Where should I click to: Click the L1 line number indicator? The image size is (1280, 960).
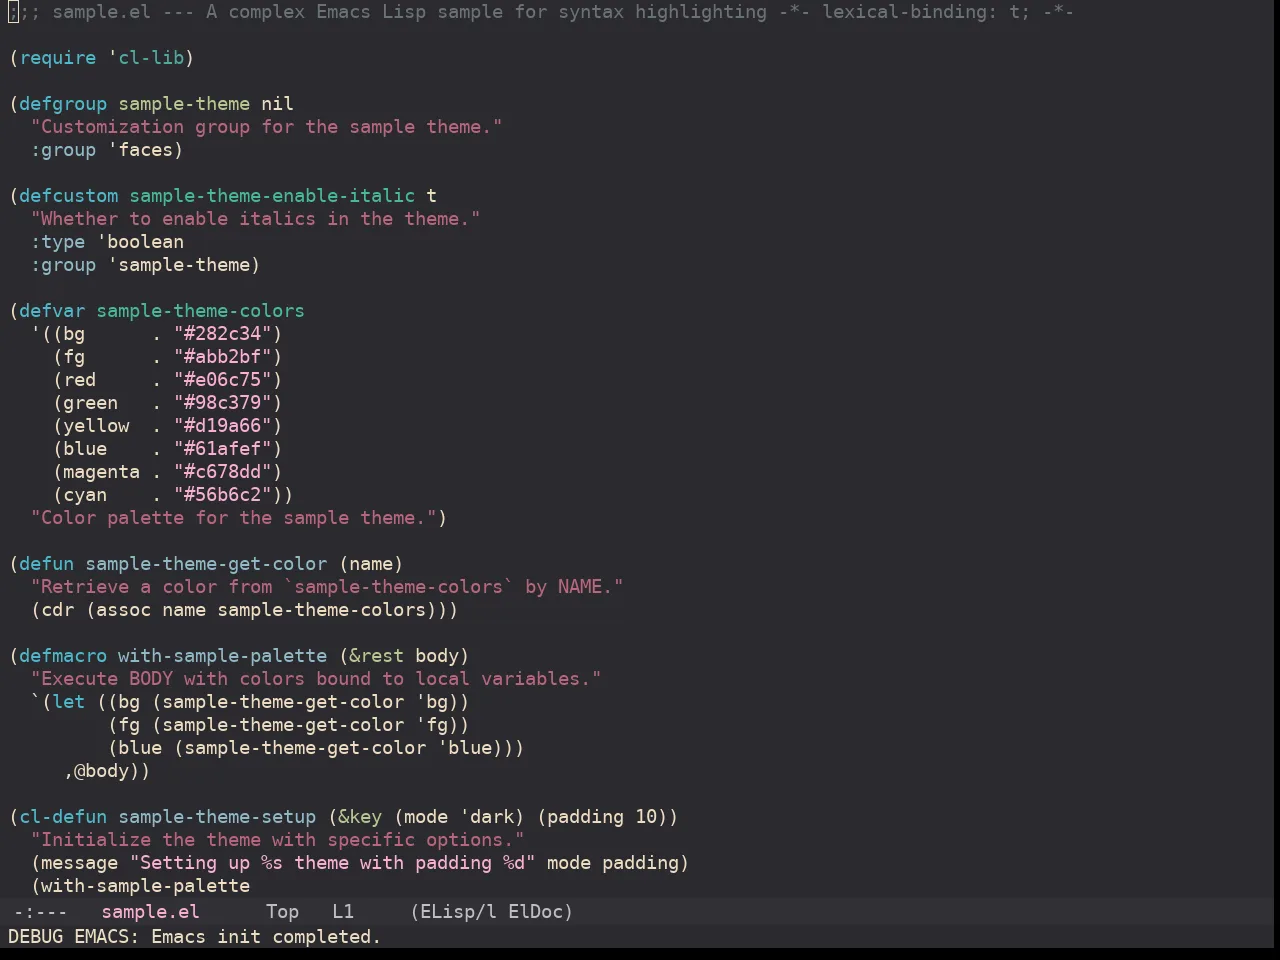click(x=343, y=912)
